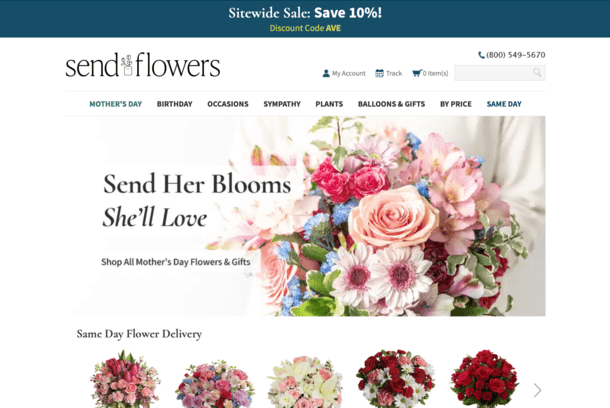Open the Same Day section
This screenshot has width=610, height=408.
pos(504,104)
